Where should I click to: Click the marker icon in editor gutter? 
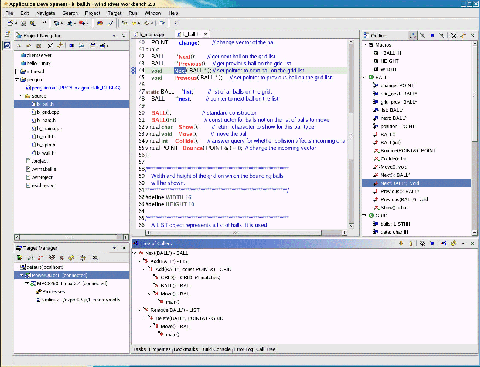click(x=133, y=70)
